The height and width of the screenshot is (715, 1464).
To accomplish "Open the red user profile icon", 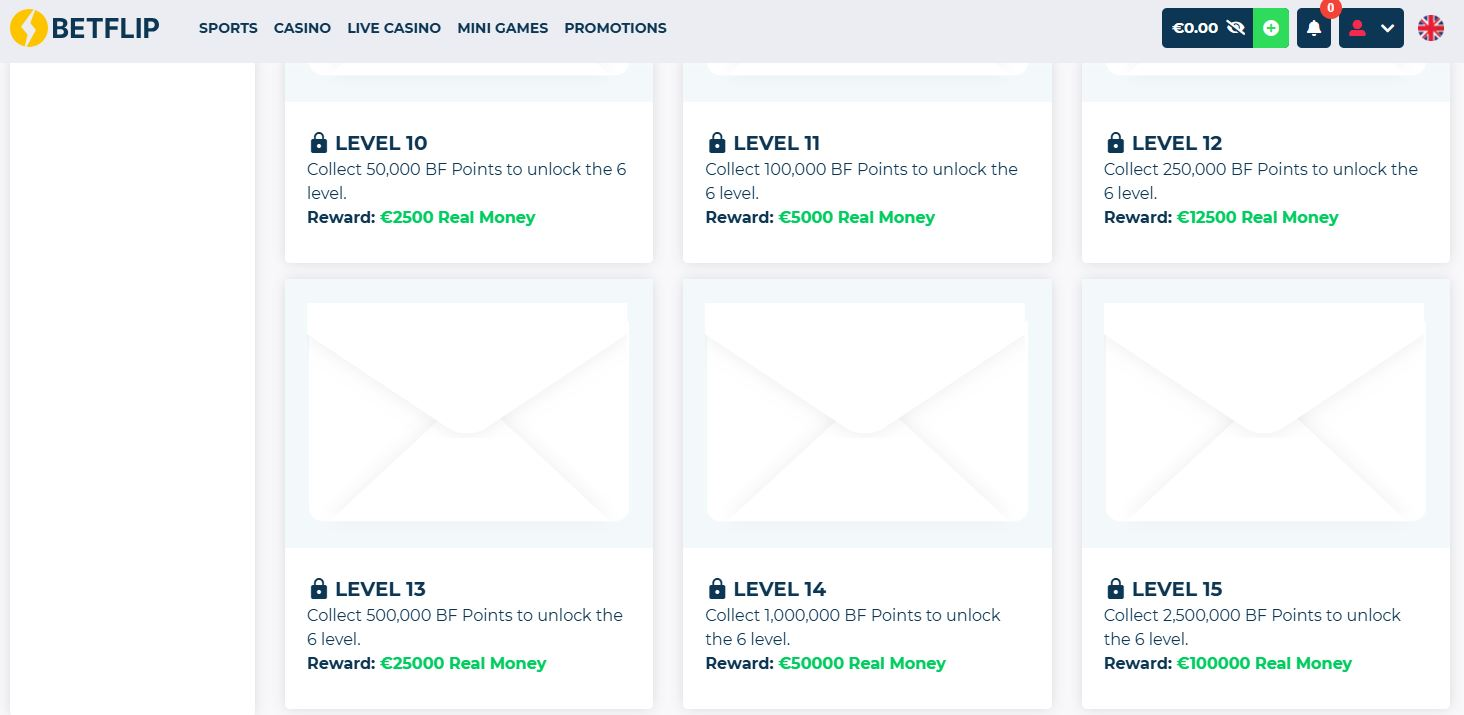I will point(1357,28).
